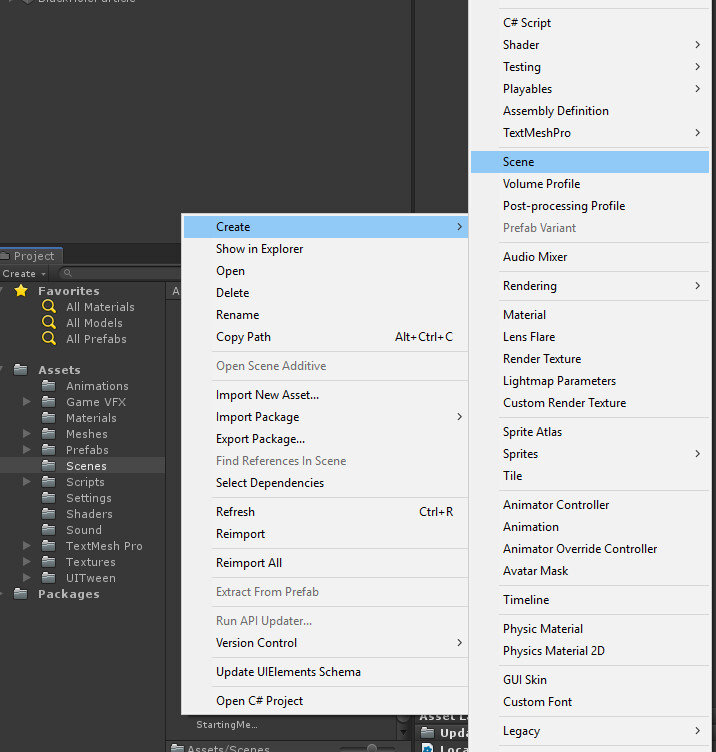
Task: Click the Scenes folder icon
Action: [48, 465]
